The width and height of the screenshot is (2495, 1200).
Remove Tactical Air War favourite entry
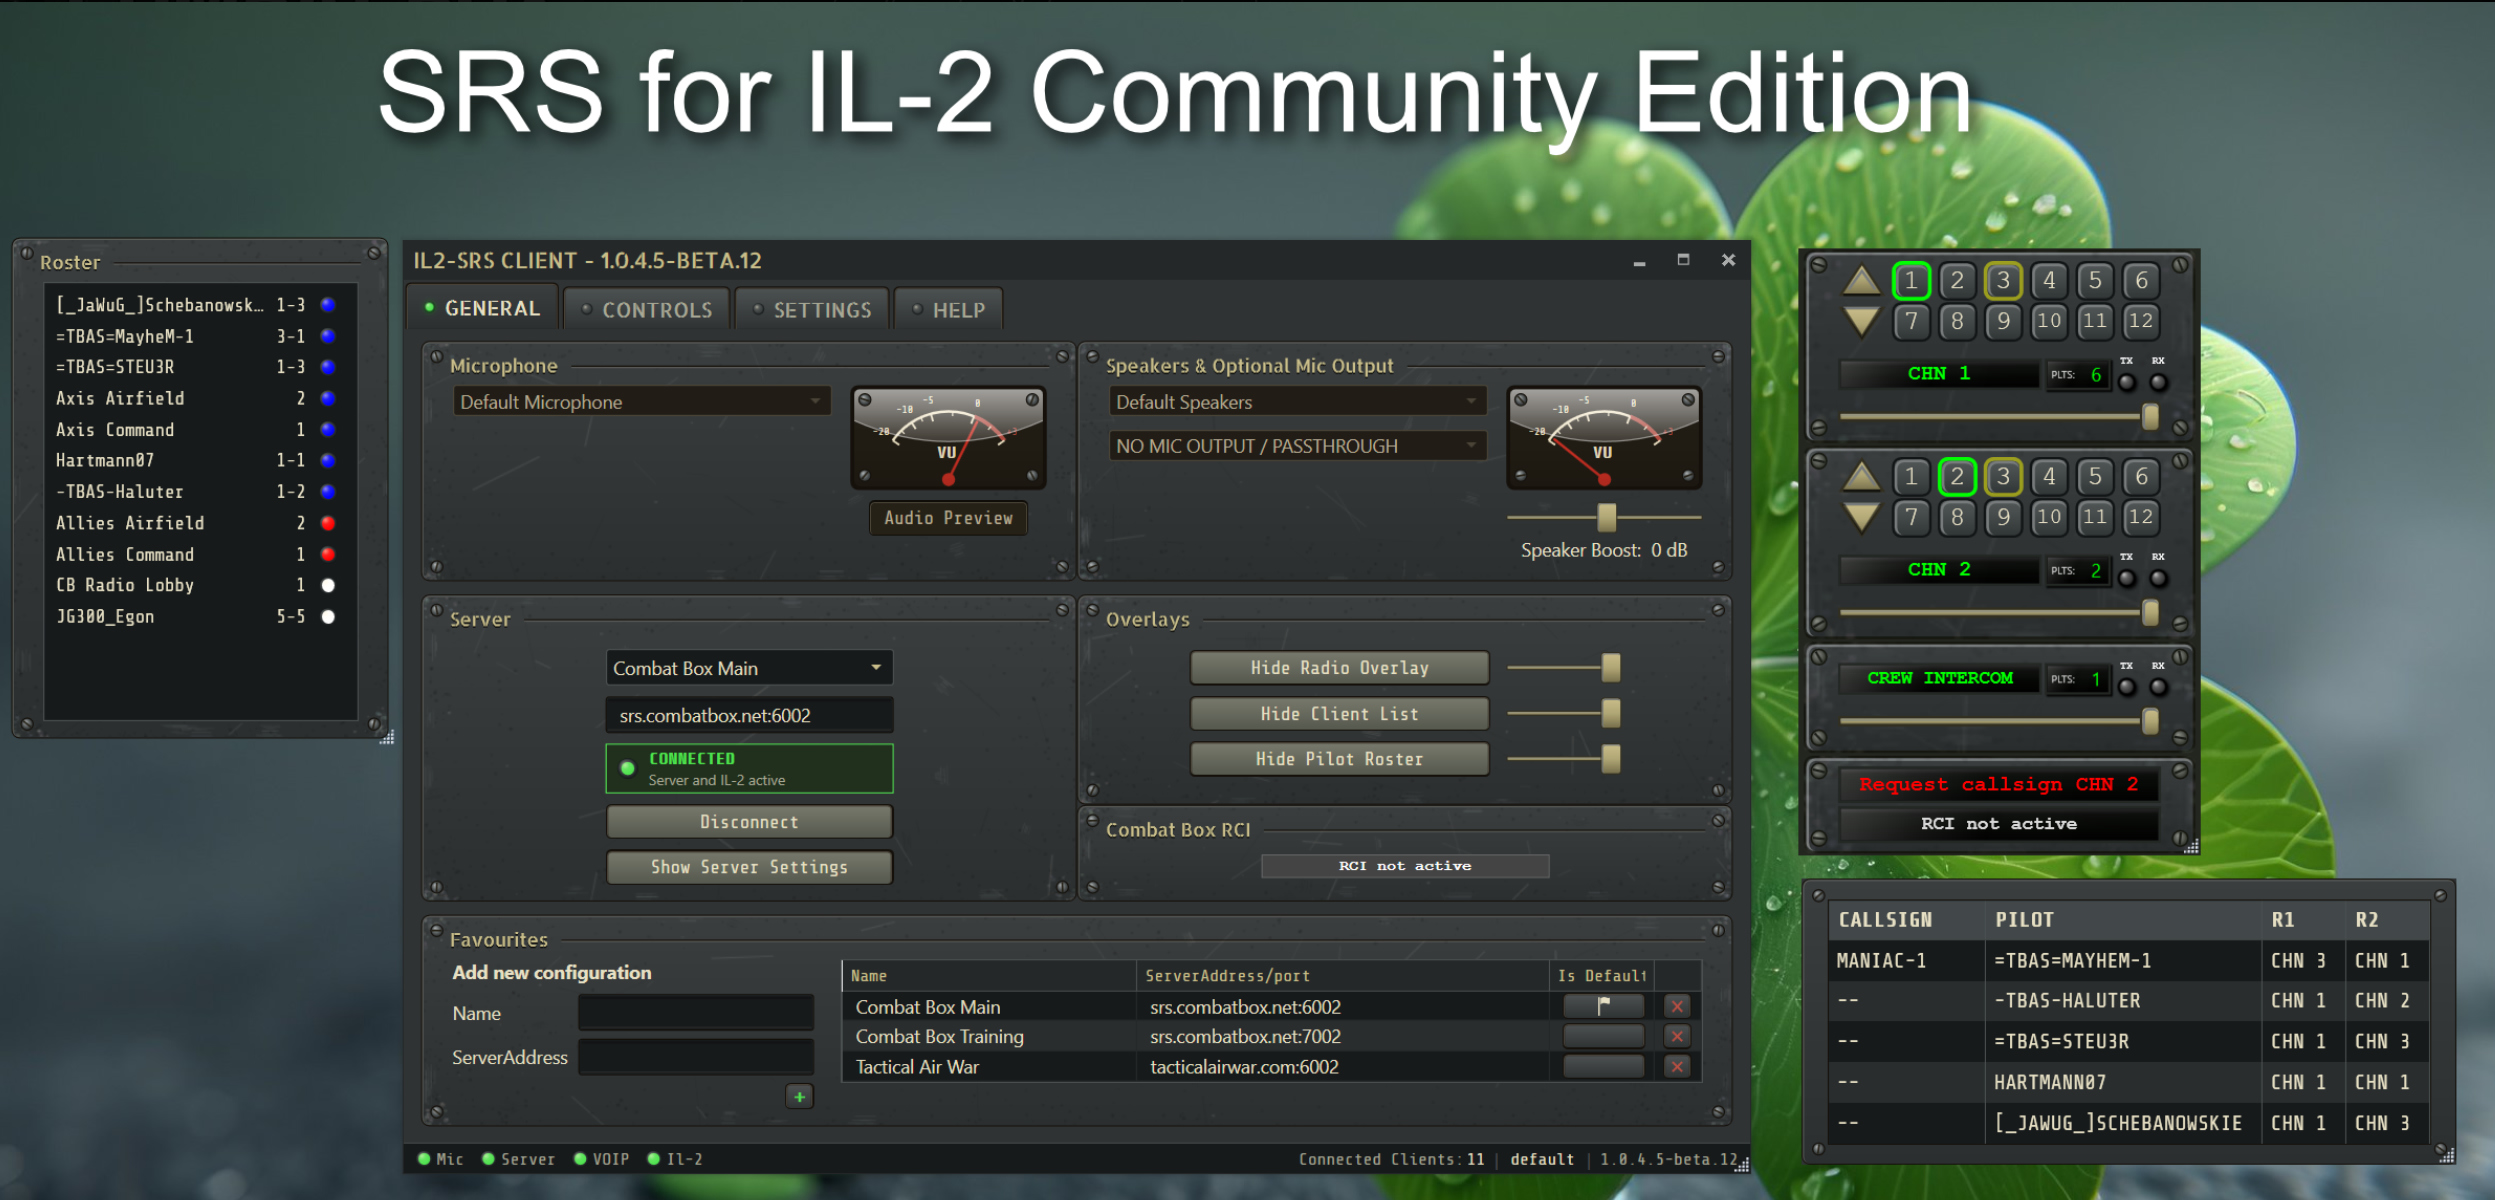tap(1677, 1067)
